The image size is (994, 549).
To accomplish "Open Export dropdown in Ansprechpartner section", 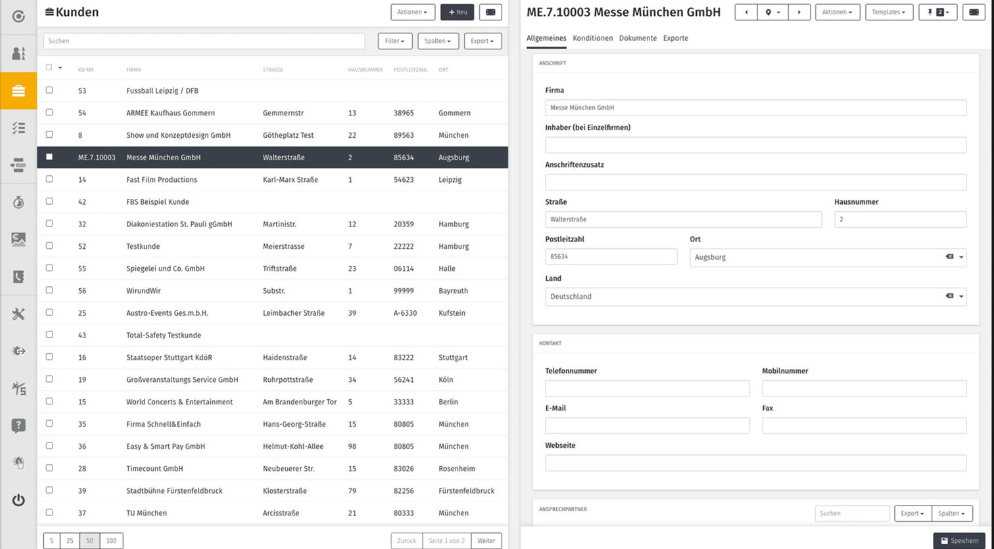I will coord(913,513).
